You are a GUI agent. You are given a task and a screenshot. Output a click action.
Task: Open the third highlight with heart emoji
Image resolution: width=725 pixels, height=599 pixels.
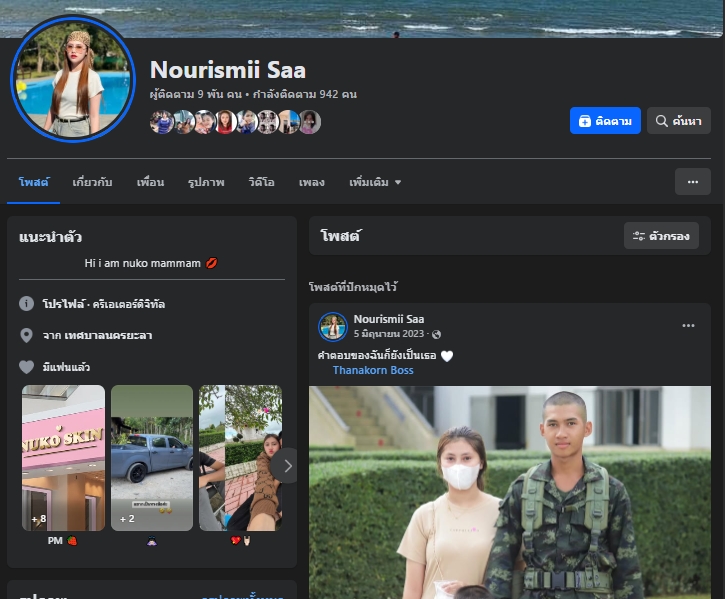pos(240,458)
